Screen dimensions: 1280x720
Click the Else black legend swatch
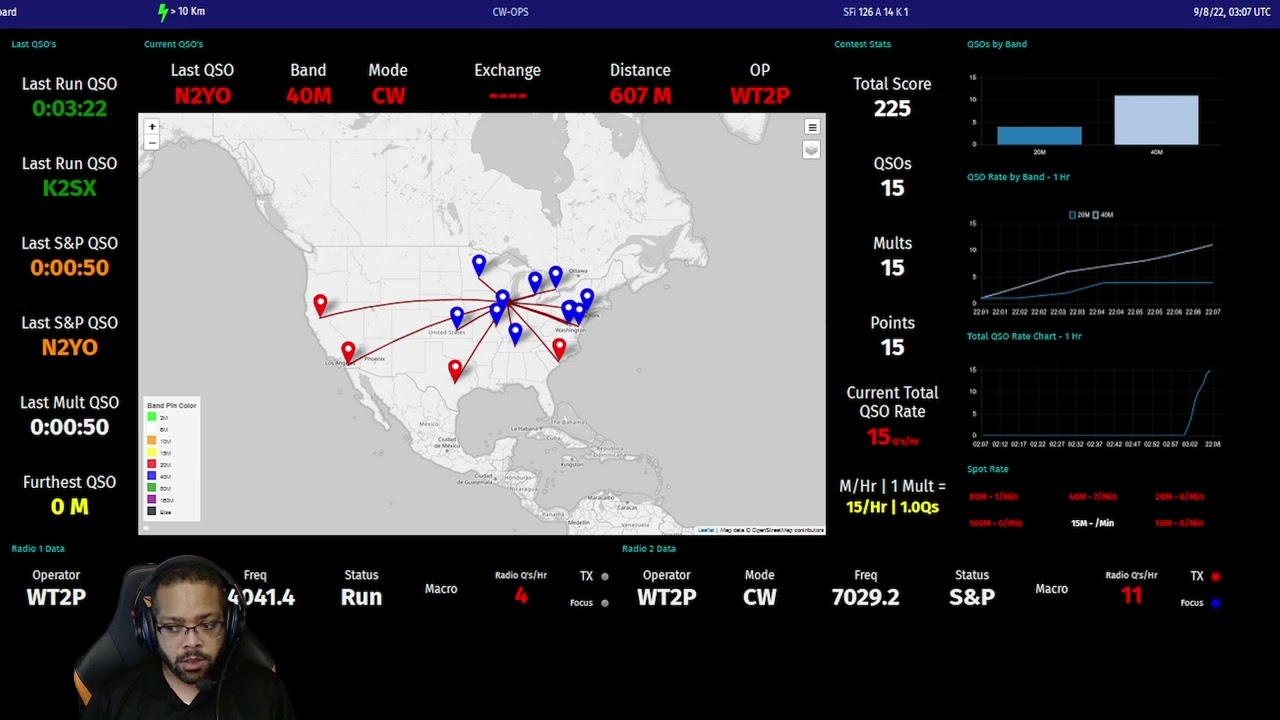point(152,511)
